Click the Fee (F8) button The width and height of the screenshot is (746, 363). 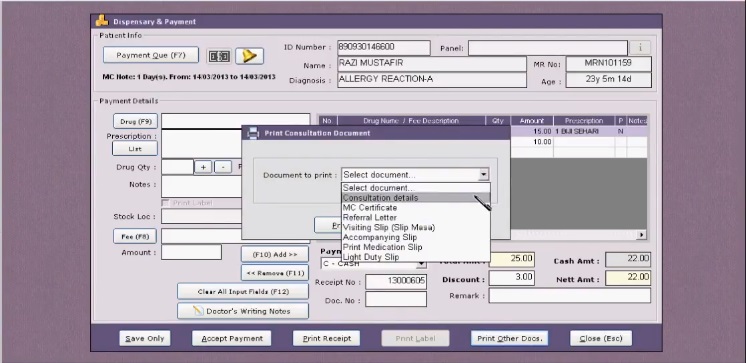tap(135, 236)
